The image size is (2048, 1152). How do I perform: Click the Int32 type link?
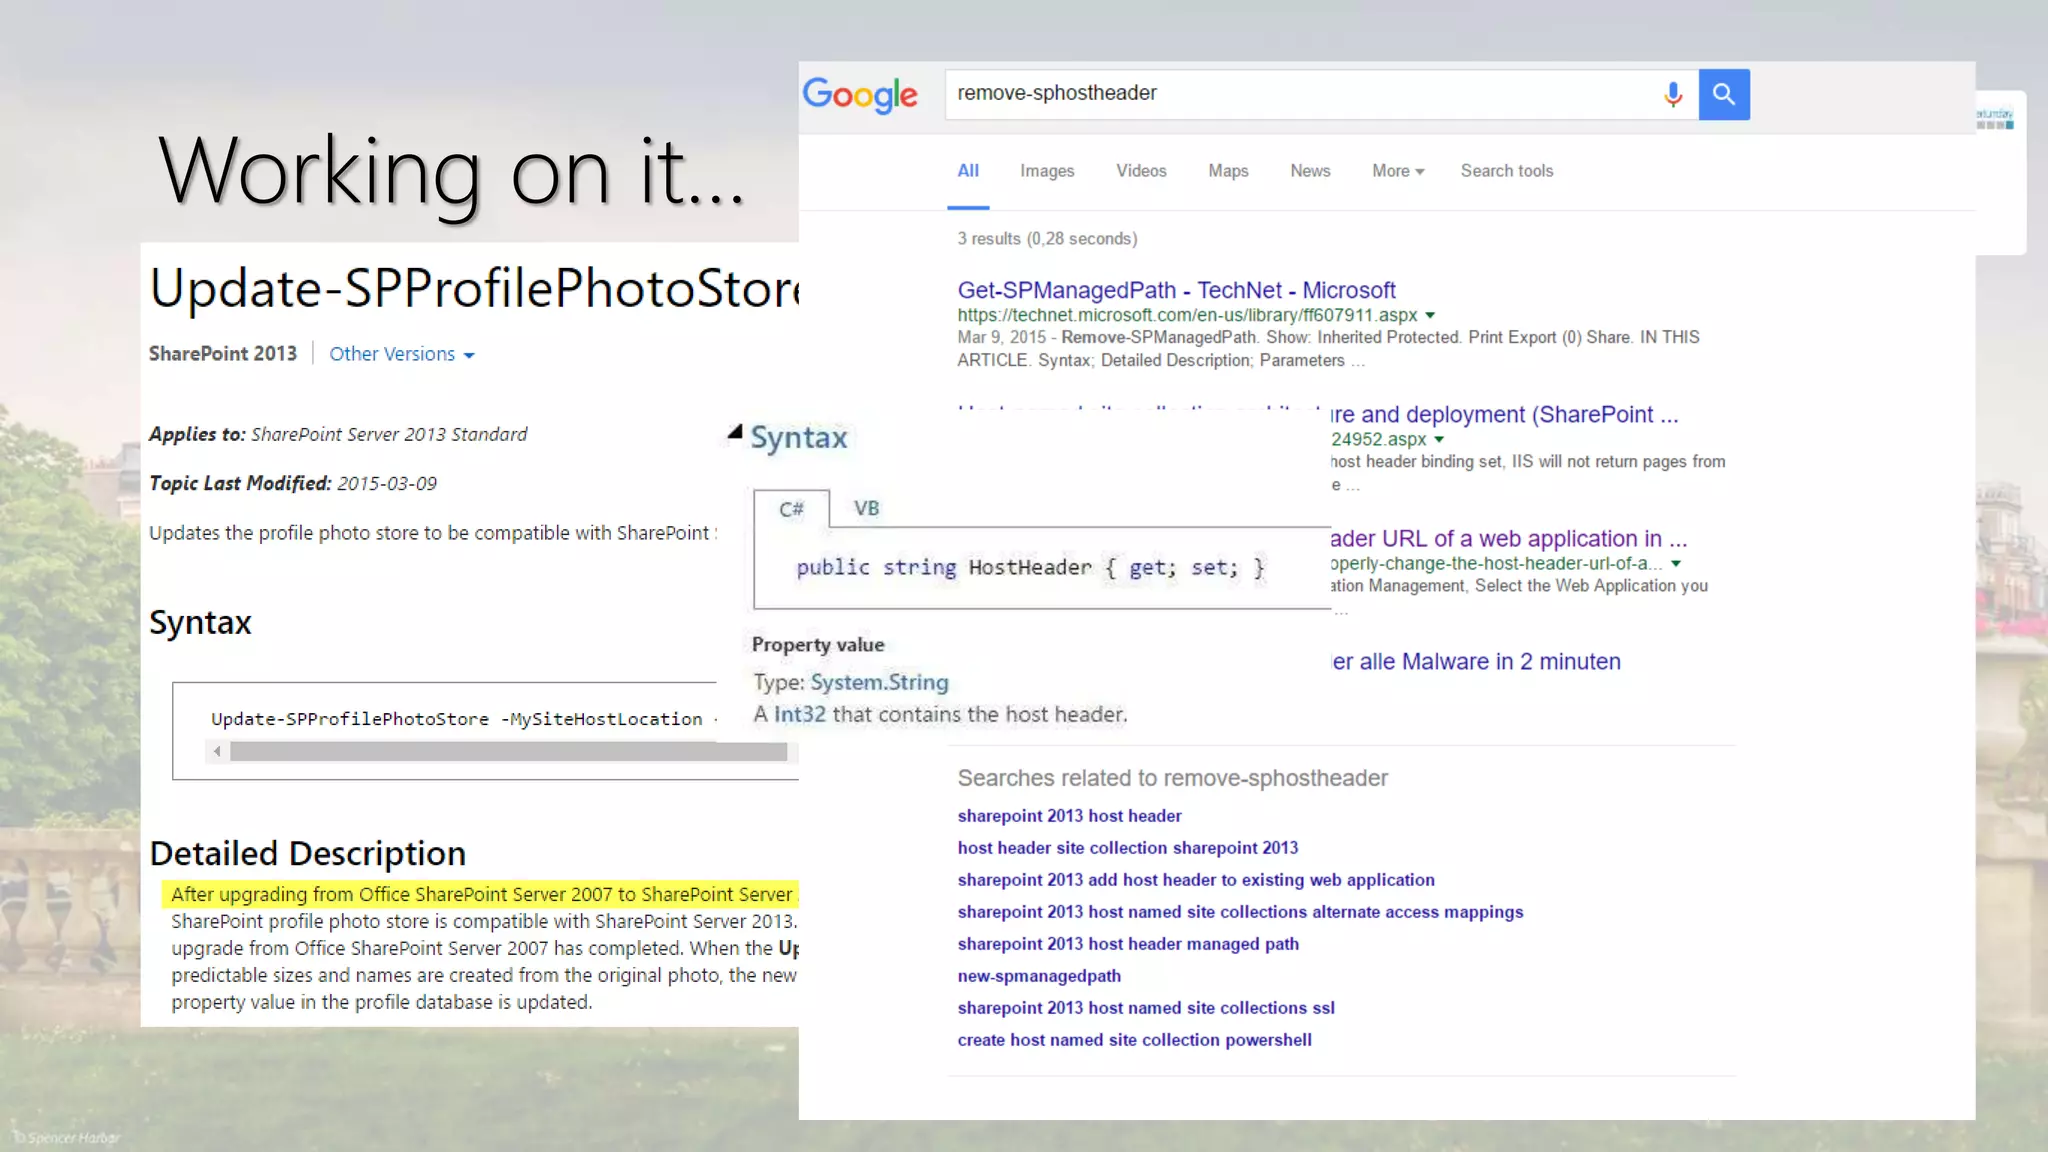(x=799, y=714)
